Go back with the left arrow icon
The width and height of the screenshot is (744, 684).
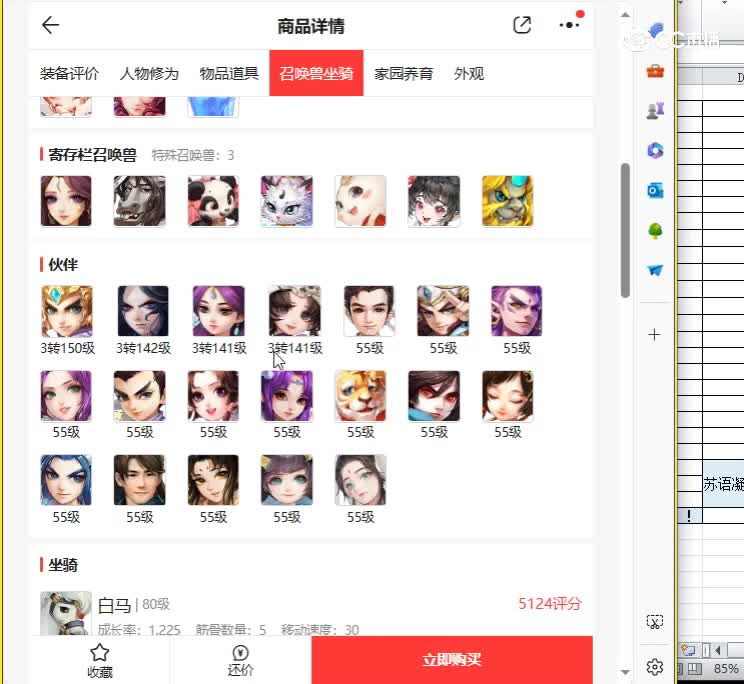pos(50,25)
